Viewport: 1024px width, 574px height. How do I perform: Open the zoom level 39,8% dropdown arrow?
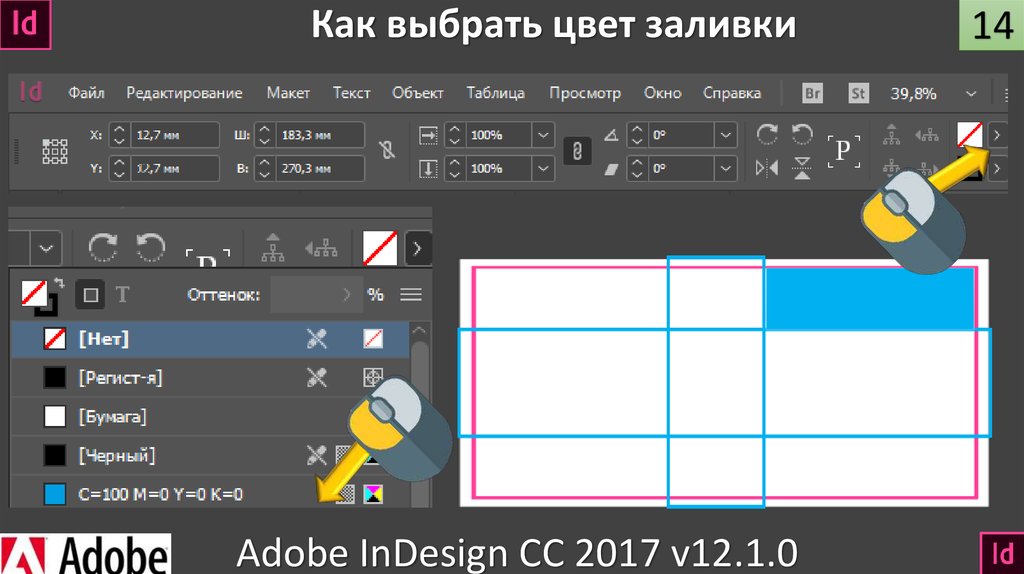(971, 94)
